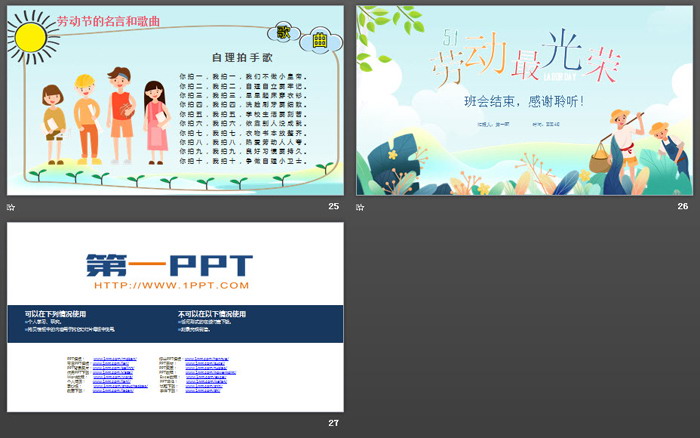Screen dimensions: 700x438
Task: Click the yellow building cloud icon on slide 25
Action: tap(320, 40)
